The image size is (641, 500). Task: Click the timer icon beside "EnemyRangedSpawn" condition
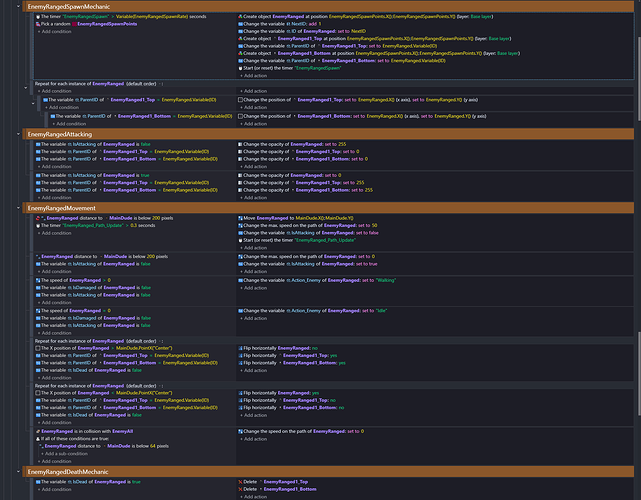[38, 17]
